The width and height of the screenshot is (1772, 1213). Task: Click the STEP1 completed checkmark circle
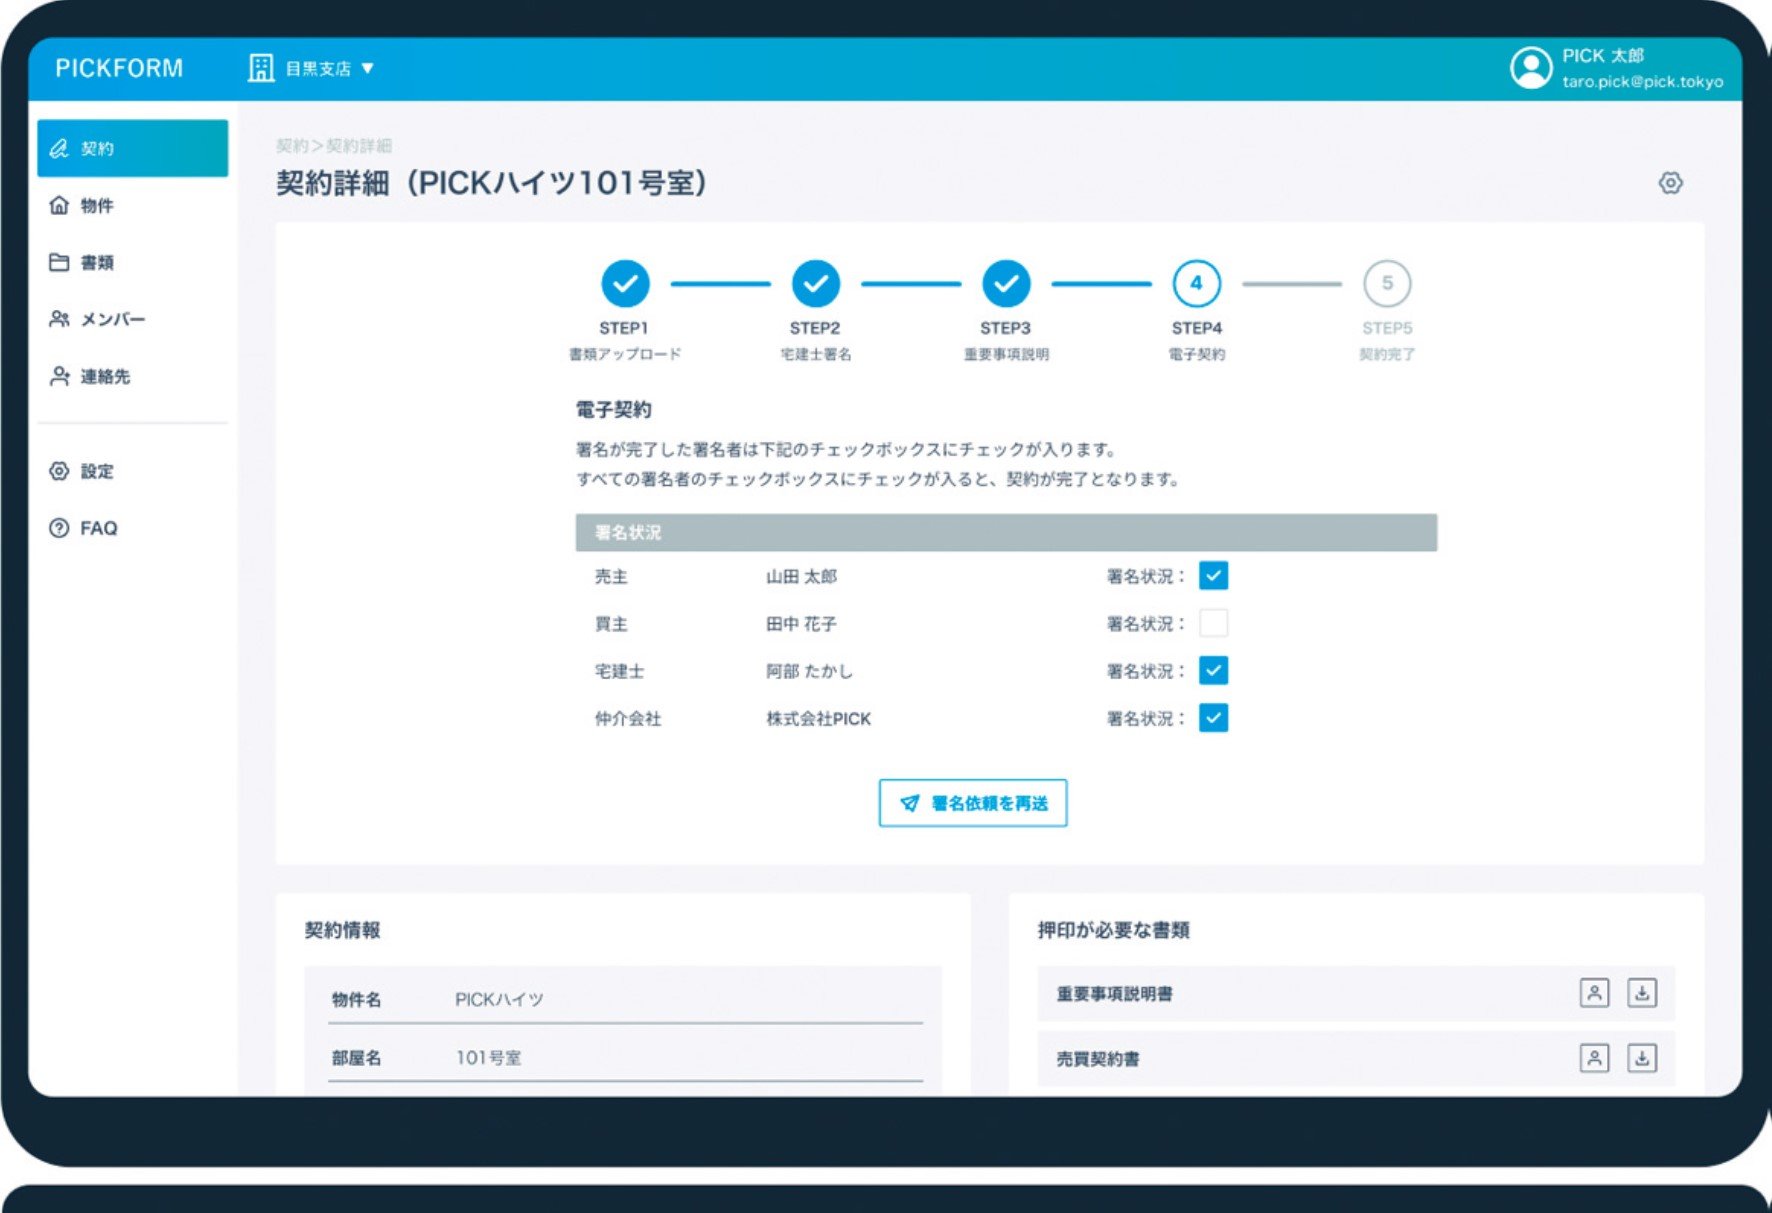click(x=625, y=284)
